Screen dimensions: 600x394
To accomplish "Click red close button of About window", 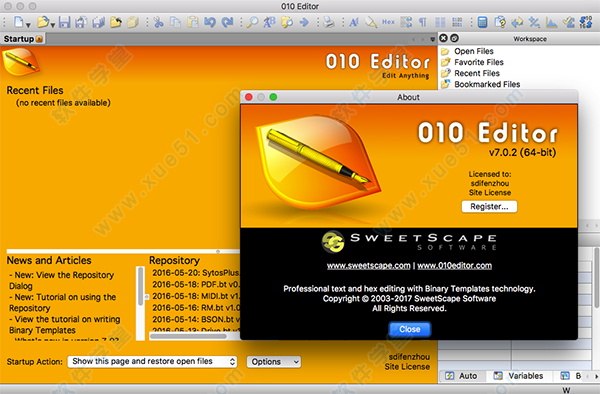I will [x=249, y=97].
